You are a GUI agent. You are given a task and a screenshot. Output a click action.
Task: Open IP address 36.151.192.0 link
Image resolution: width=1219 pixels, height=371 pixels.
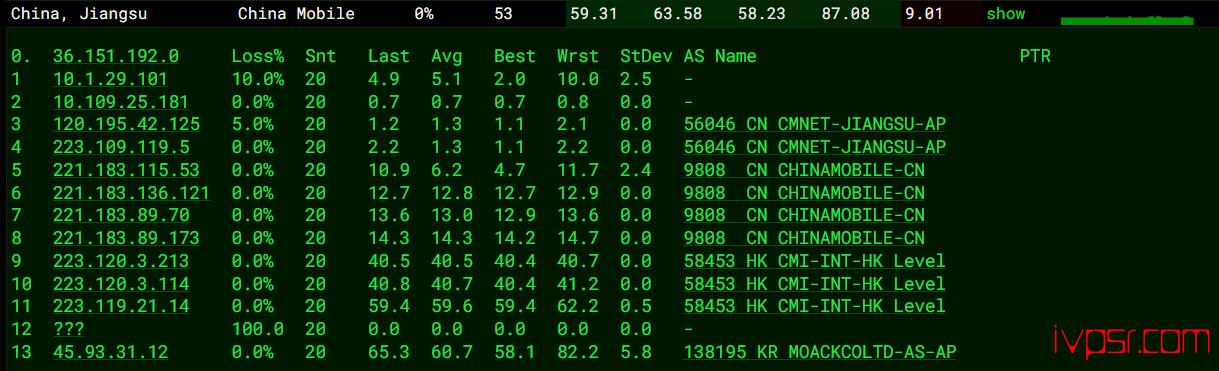point(116,57)
